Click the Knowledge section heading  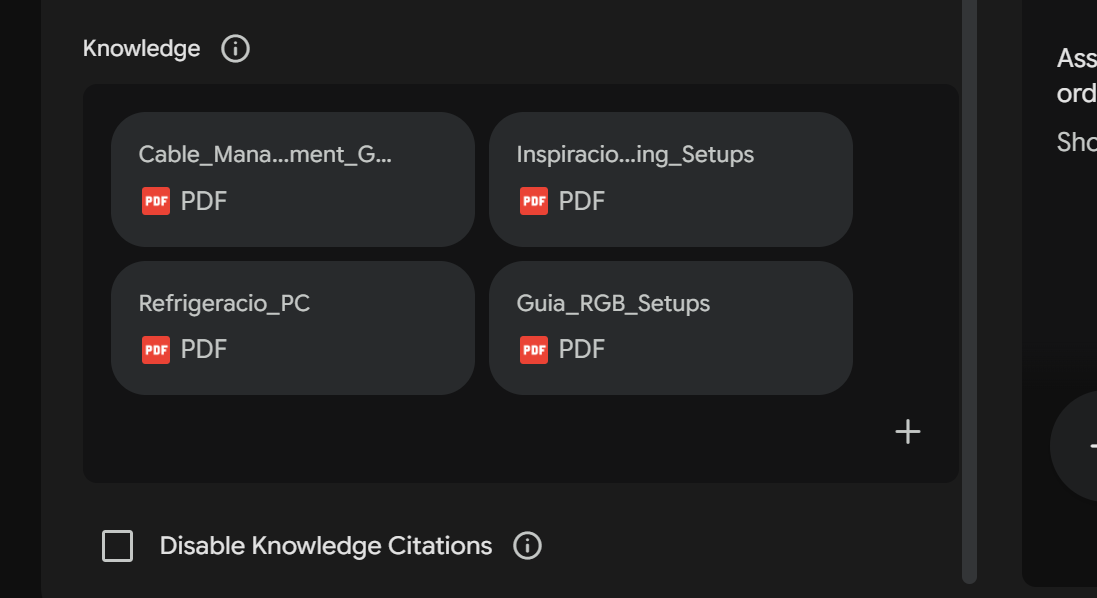pyautogui.click(x=141, y=49)
